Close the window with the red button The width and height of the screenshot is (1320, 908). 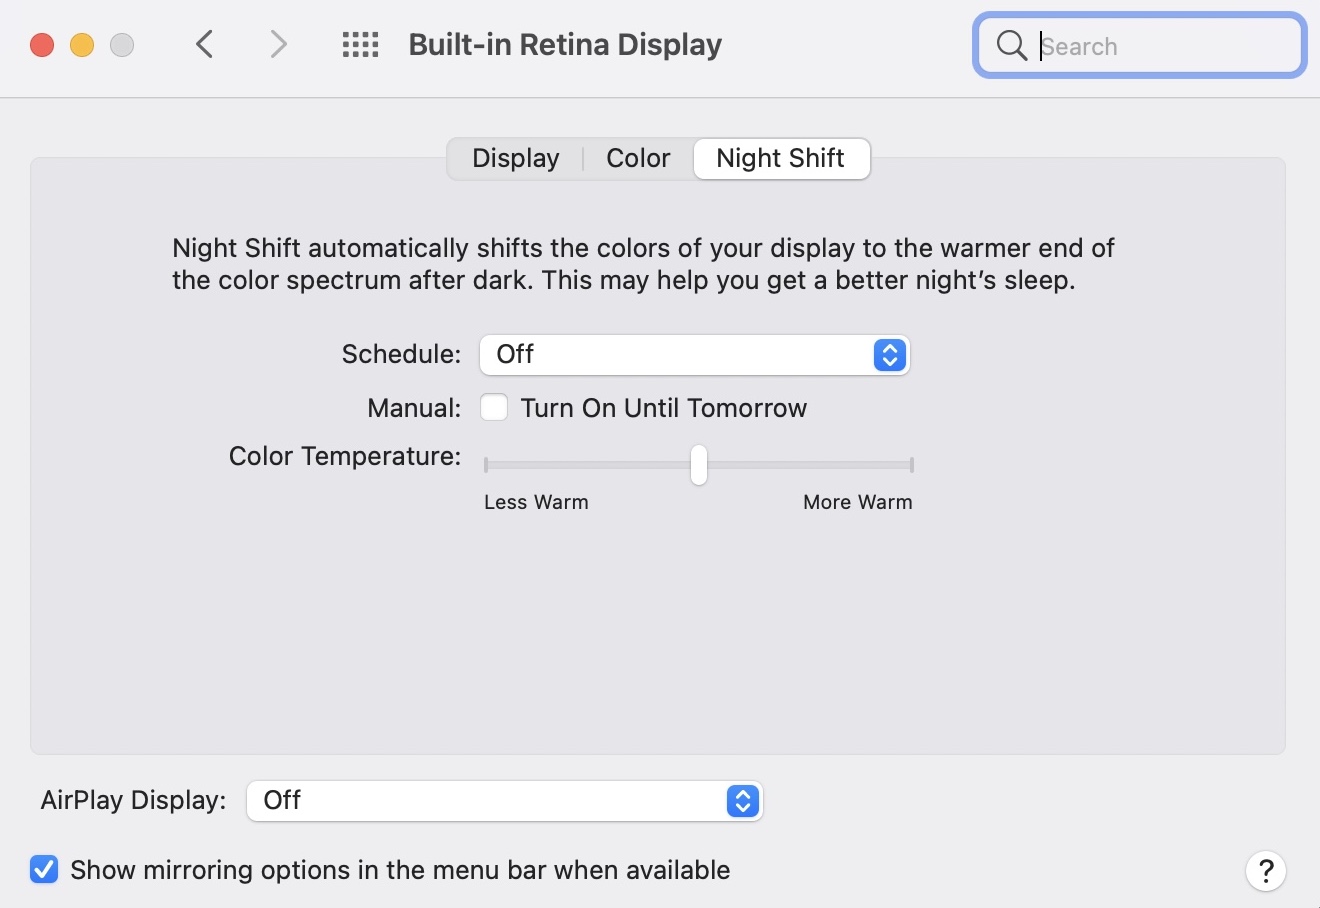(42, 45)
